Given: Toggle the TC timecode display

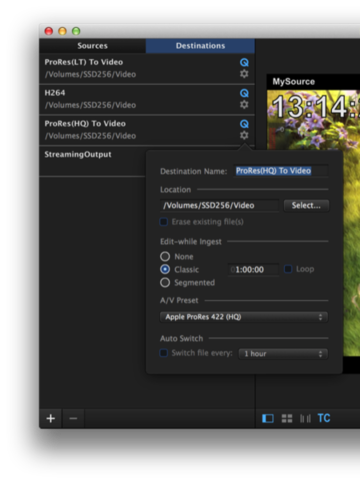Looking at the screenshot, I should tap(324, 418).
